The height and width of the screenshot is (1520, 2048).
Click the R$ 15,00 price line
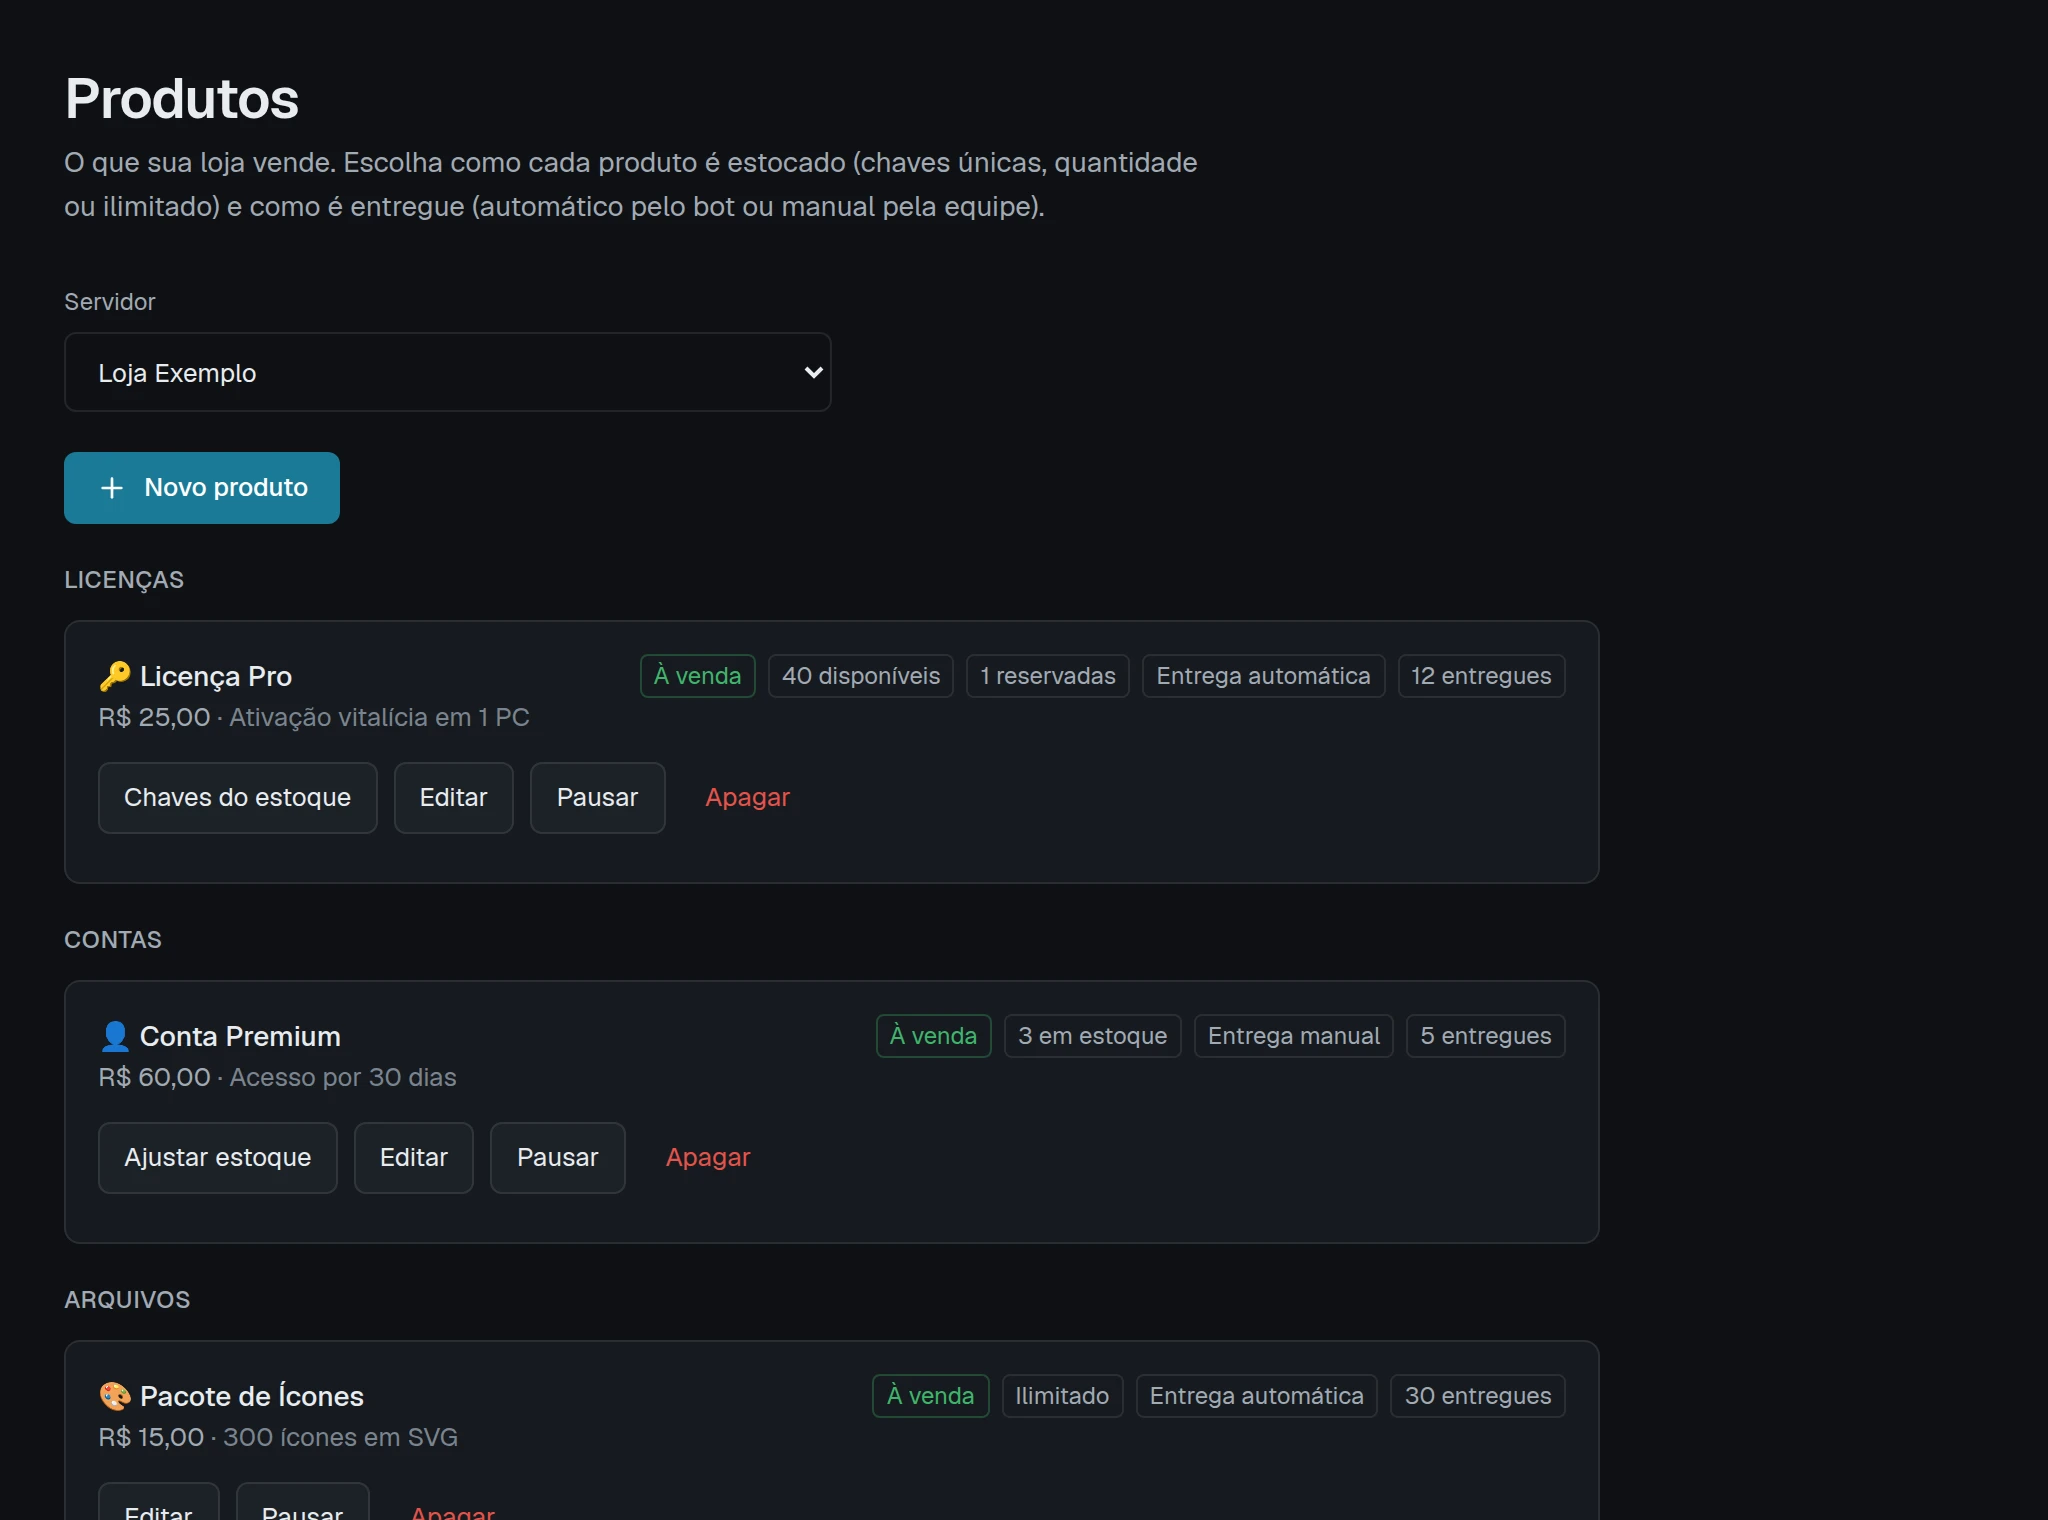pyautogui.click(x=278, y=1437)
